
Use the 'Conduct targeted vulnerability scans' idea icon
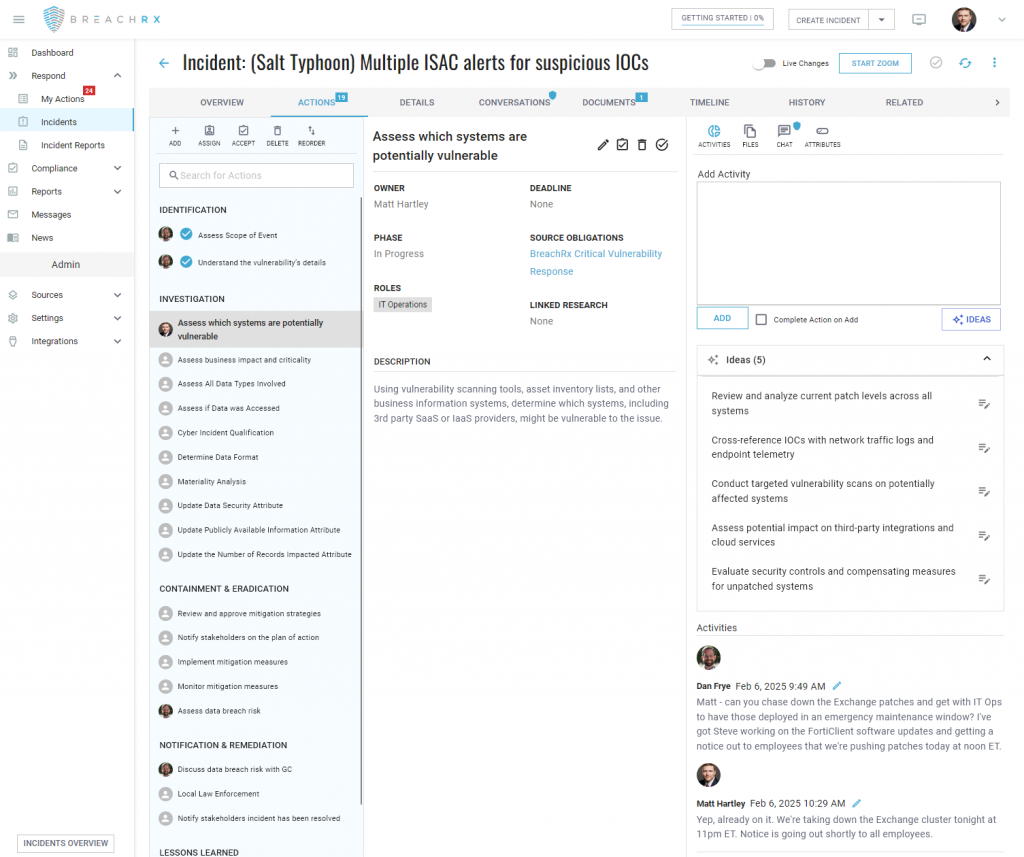(984, 491)
